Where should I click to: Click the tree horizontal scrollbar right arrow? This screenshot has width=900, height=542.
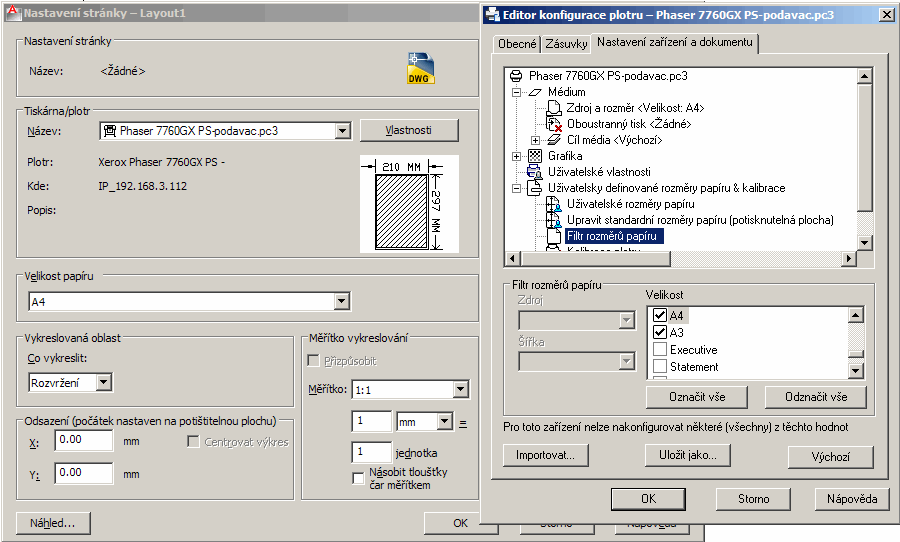point(849,259)
